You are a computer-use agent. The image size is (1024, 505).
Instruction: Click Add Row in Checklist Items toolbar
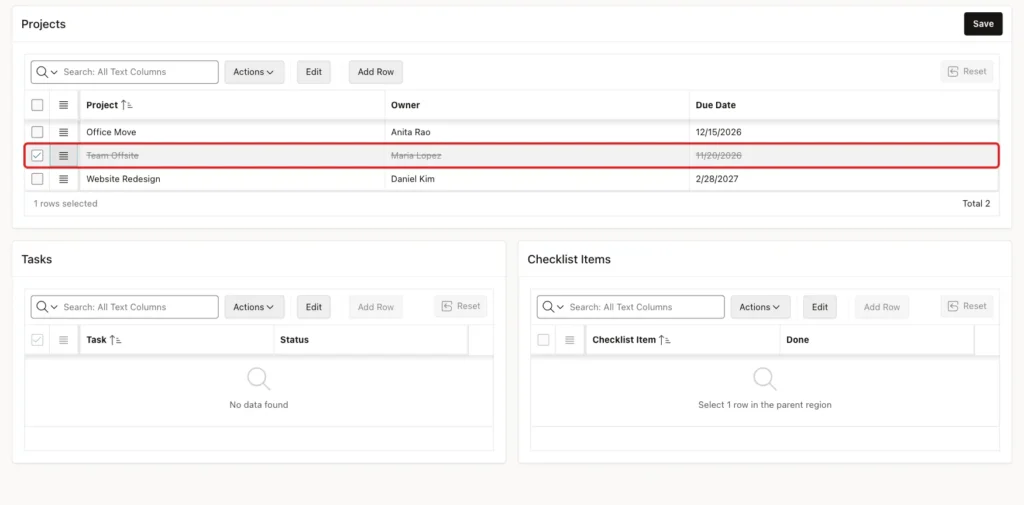point(882,307)
